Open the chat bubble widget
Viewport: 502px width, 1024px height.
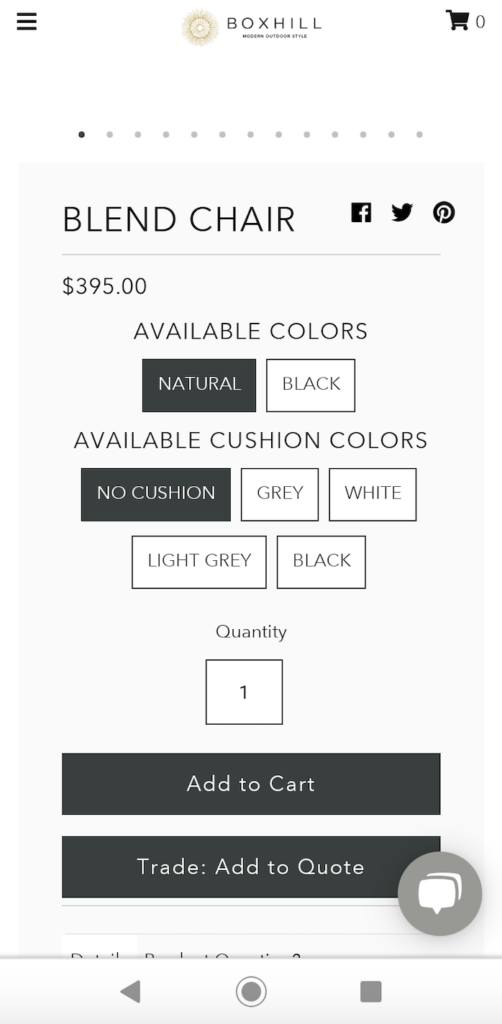point(440,893)
